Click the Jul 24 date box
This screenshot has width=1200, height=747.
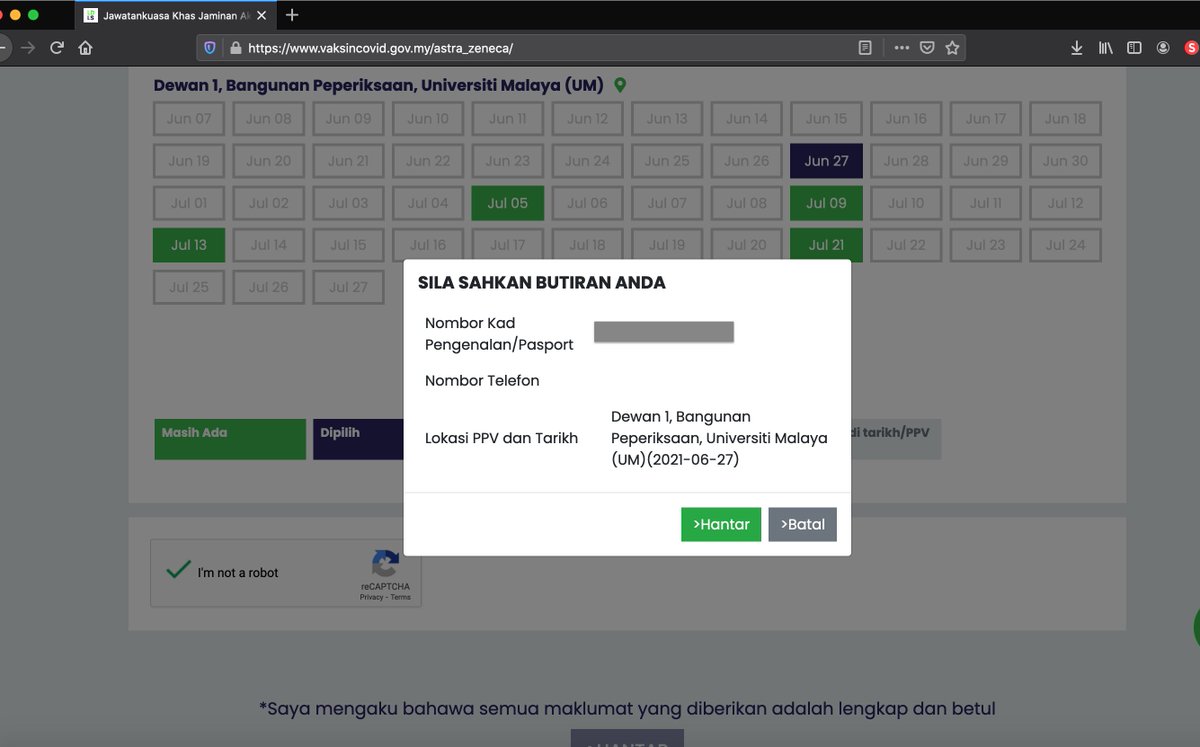coord(1065,245)
